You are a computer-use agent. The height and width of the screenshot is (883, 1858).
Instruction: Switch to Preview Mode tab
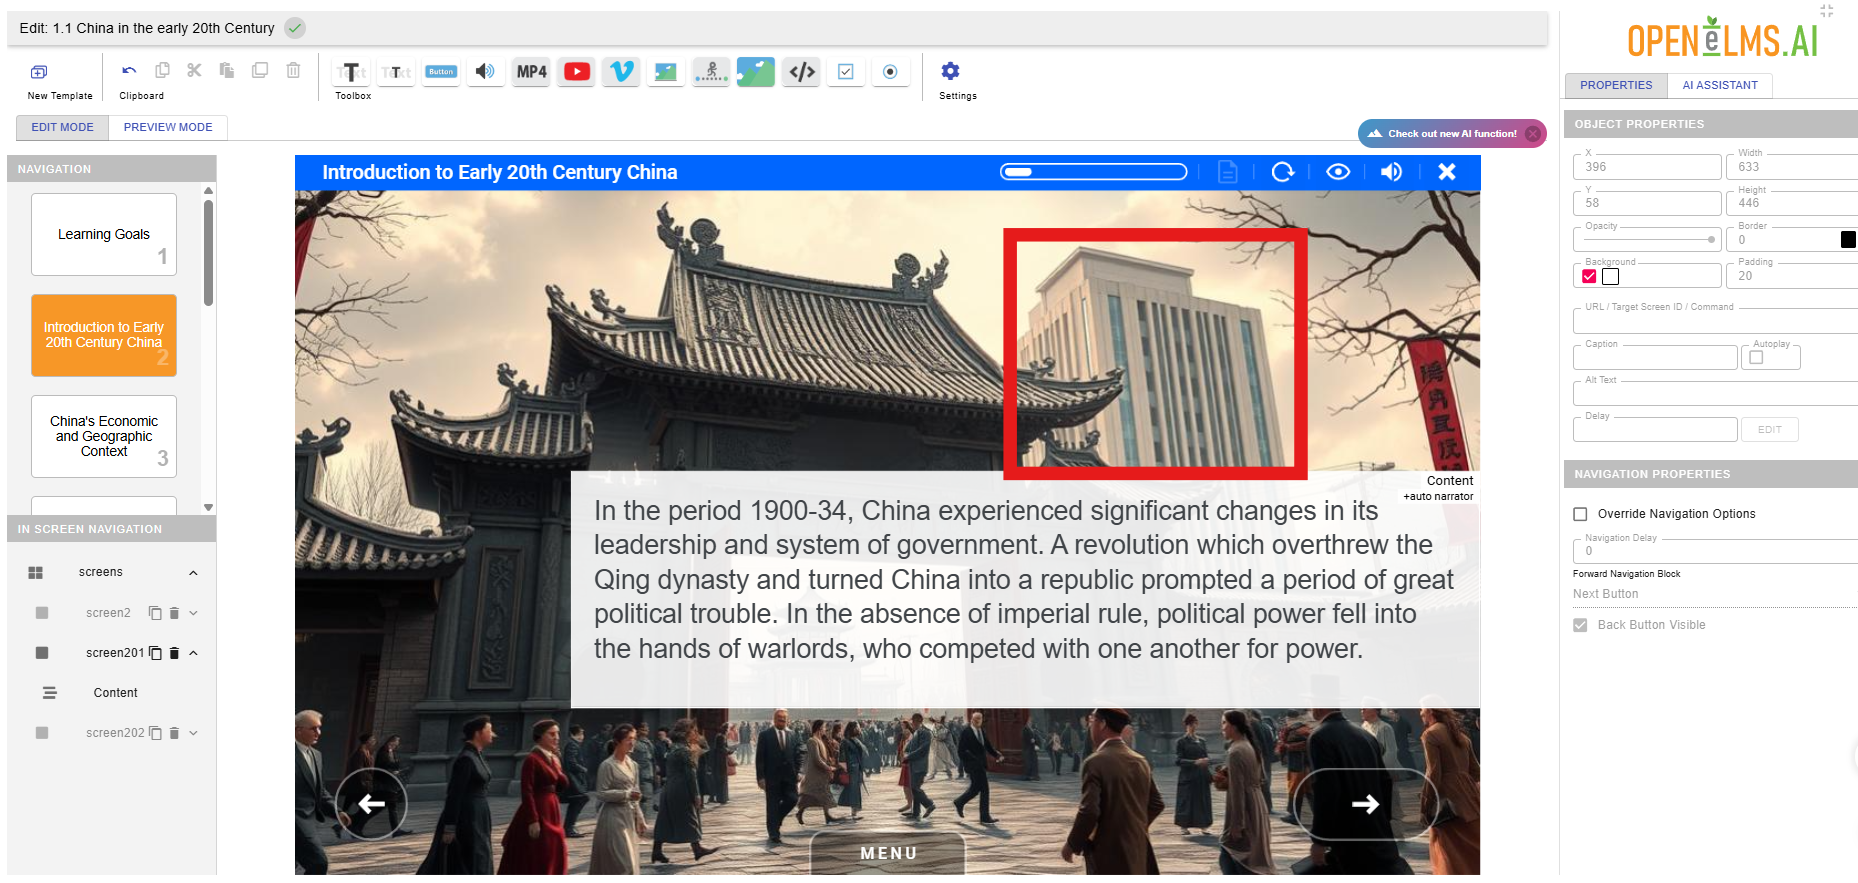(168, 127)
